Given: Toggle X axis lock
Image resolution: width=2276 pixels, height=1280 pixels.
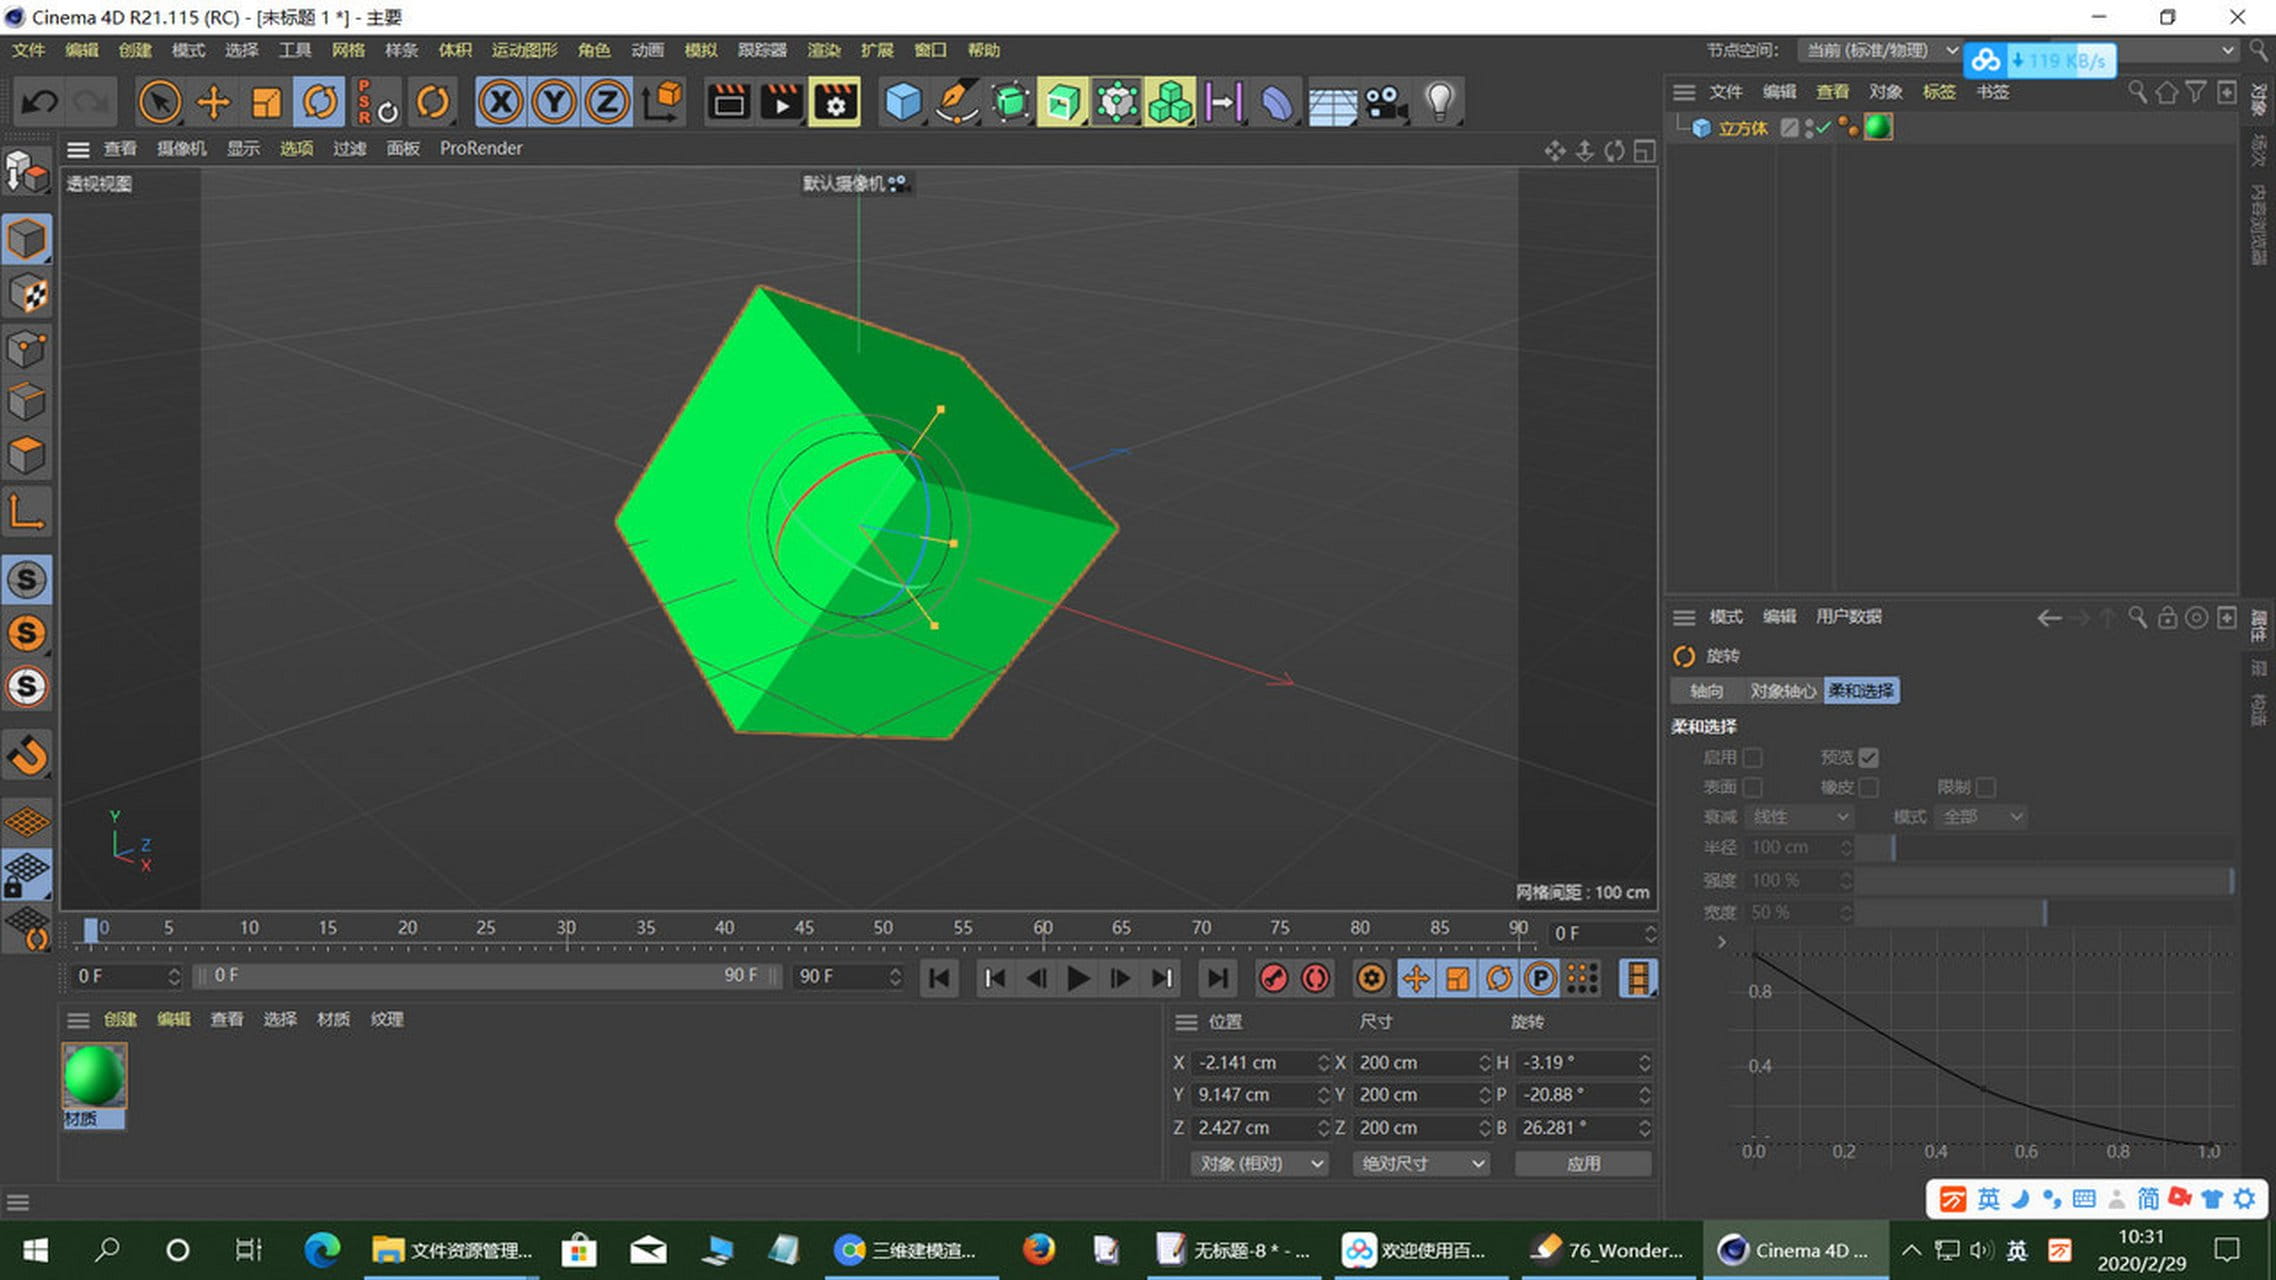Looking at the screenshot, I should point(500,102).
